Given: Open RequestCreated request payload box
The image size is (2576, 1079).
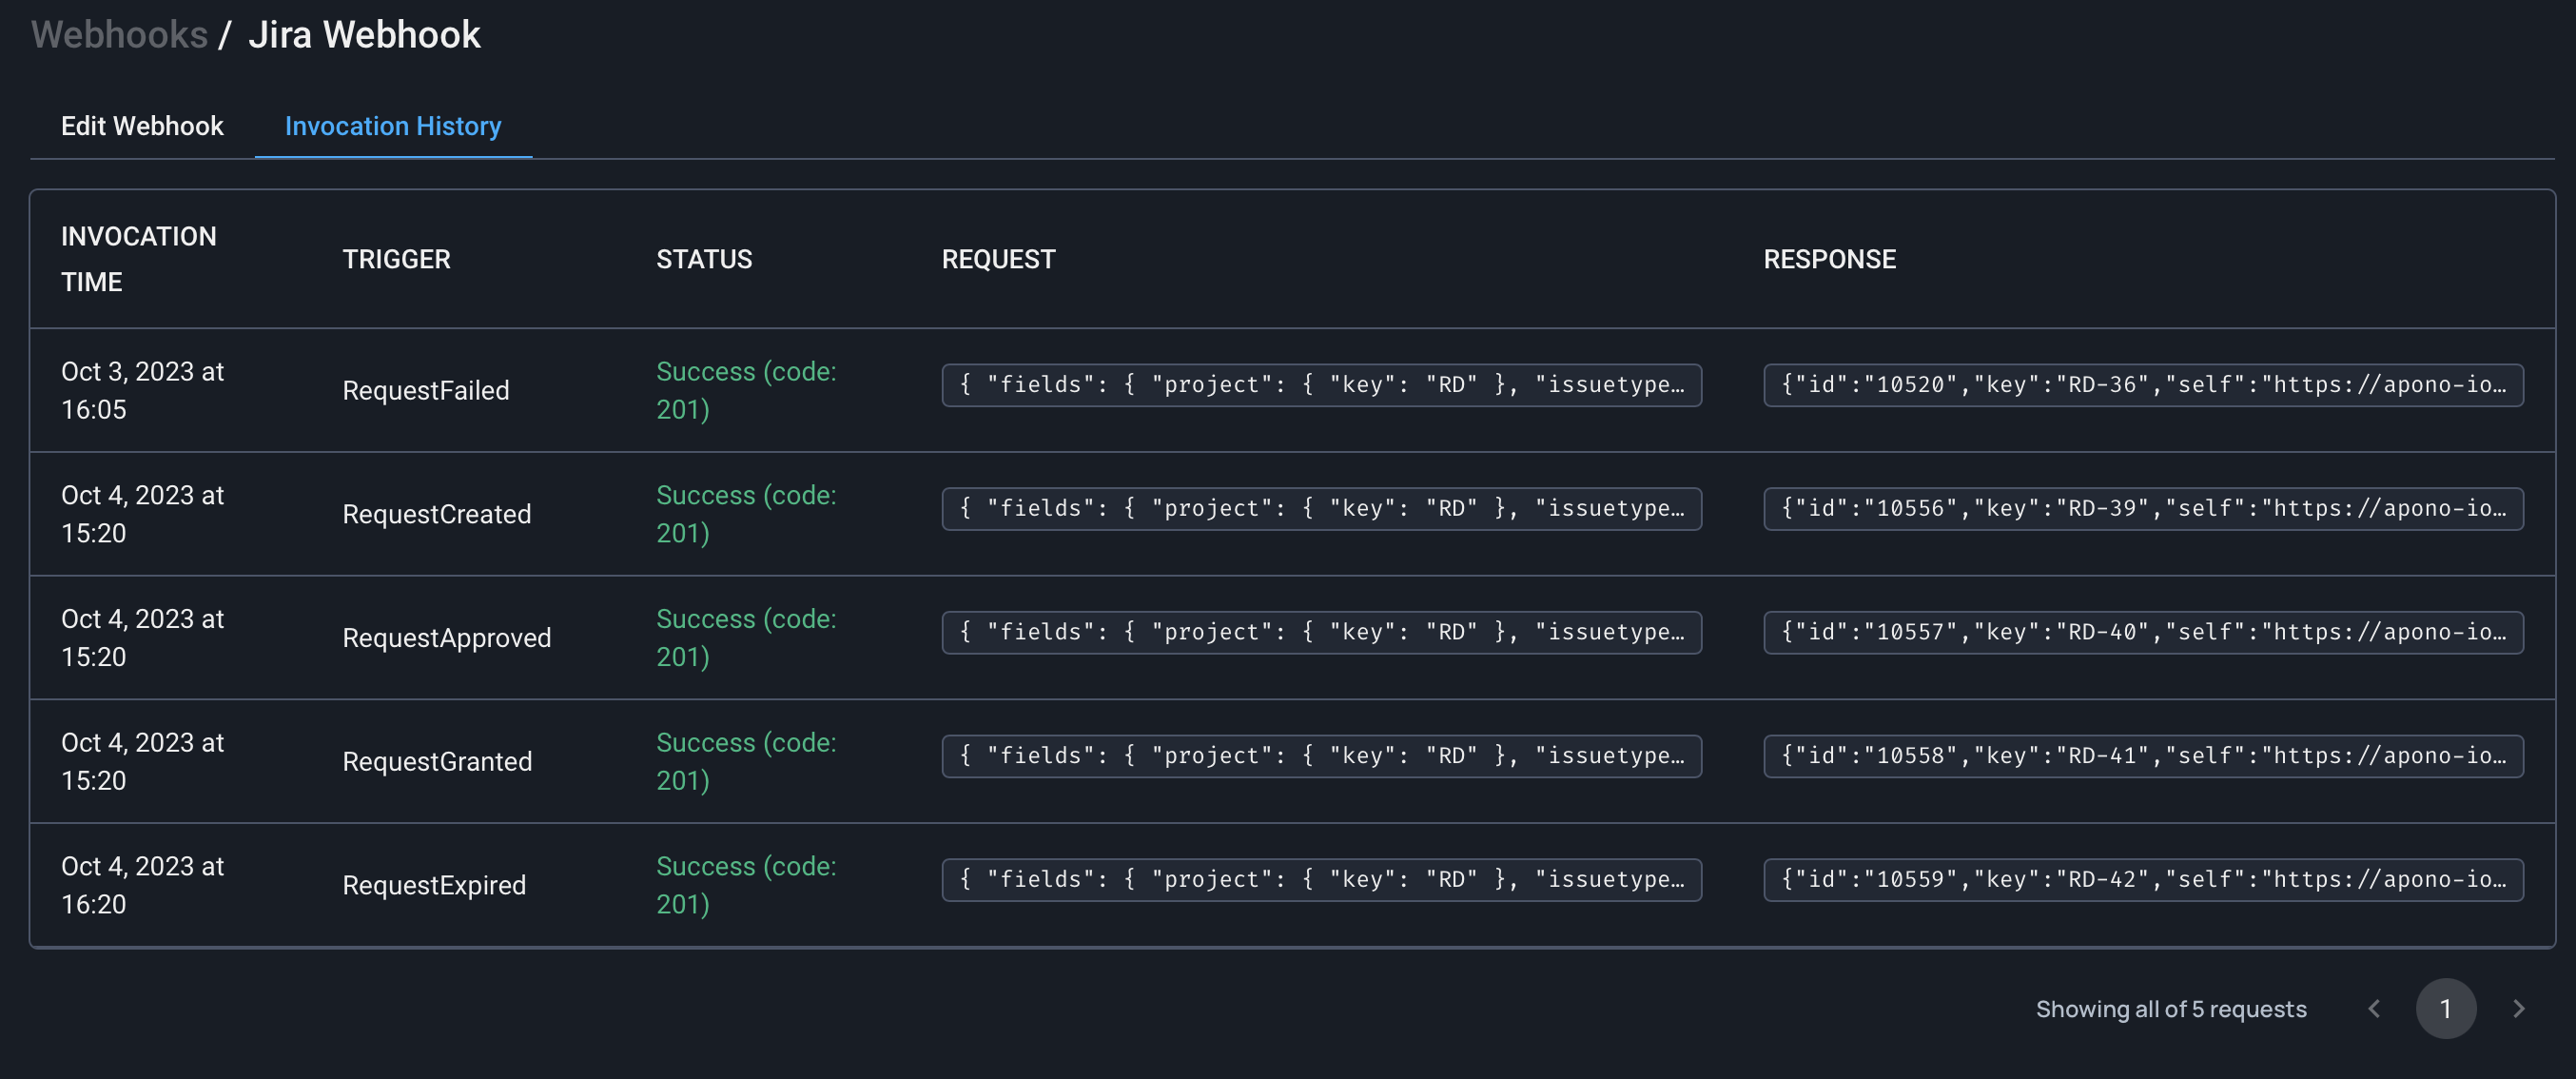Looking at the screenshot, I should tap(1321, 509).
